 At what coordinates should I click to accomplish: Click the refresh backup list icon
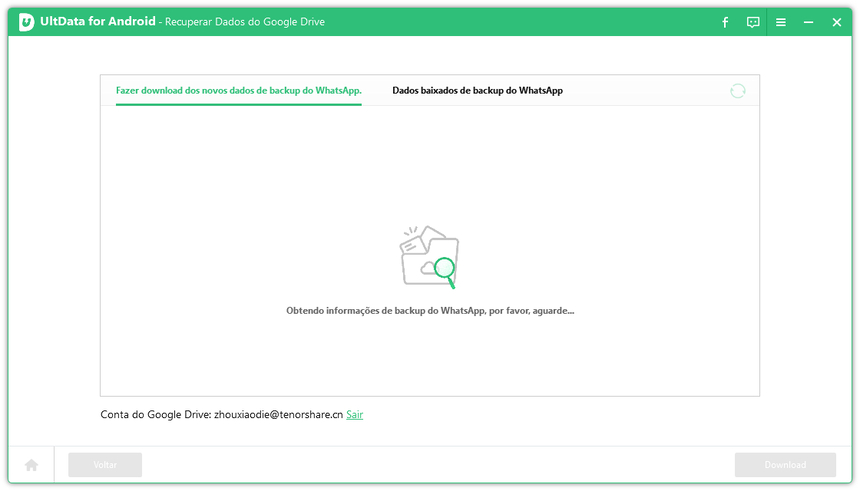click(737, 91)
